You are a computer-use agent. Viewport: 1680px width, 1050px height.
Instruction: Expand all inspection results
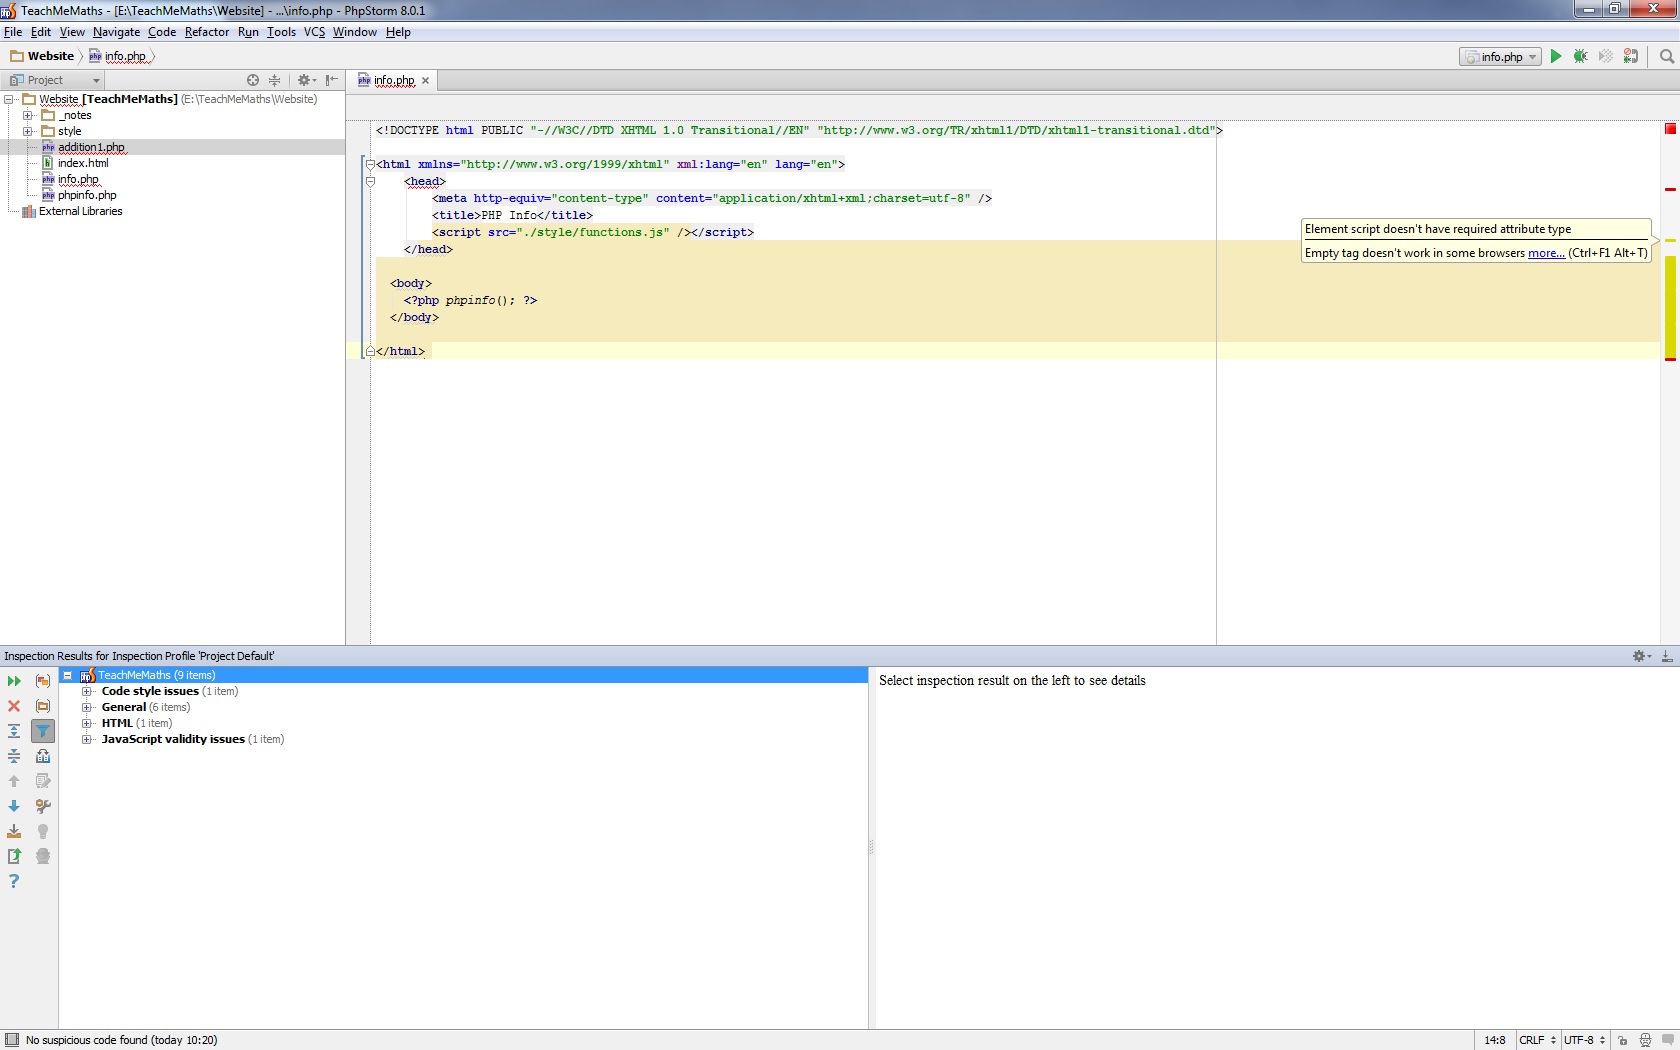coord(14,731)
